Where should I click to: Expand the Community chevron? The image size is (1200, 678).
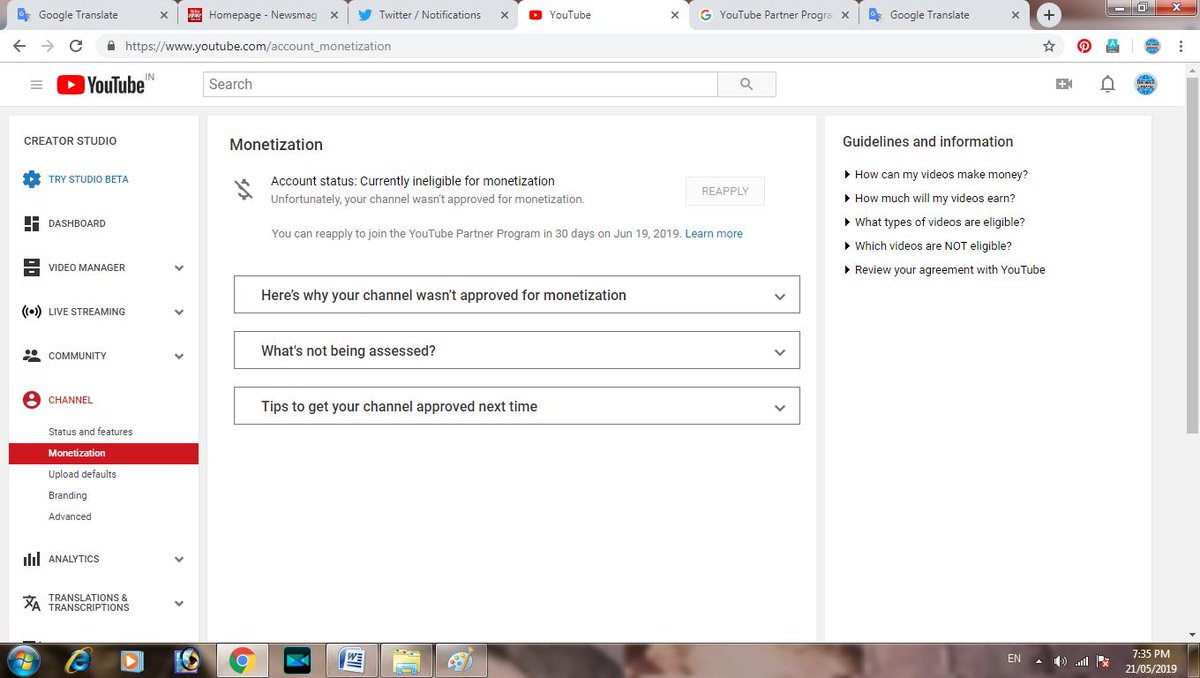[x=179, y=356]
